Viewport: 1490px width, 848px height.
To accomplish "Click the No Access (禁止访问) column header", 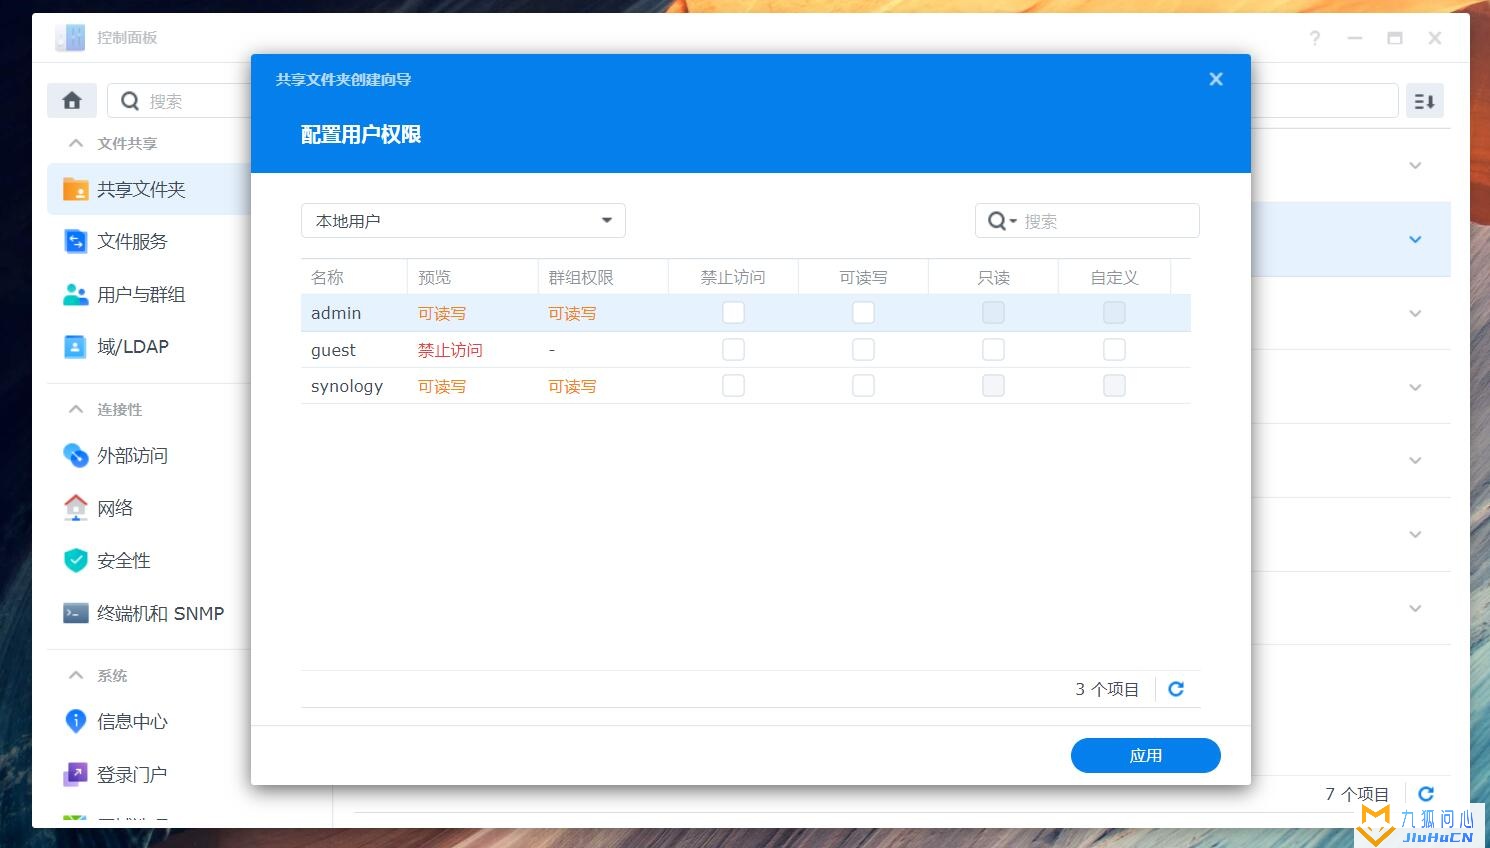I will 733,277.
